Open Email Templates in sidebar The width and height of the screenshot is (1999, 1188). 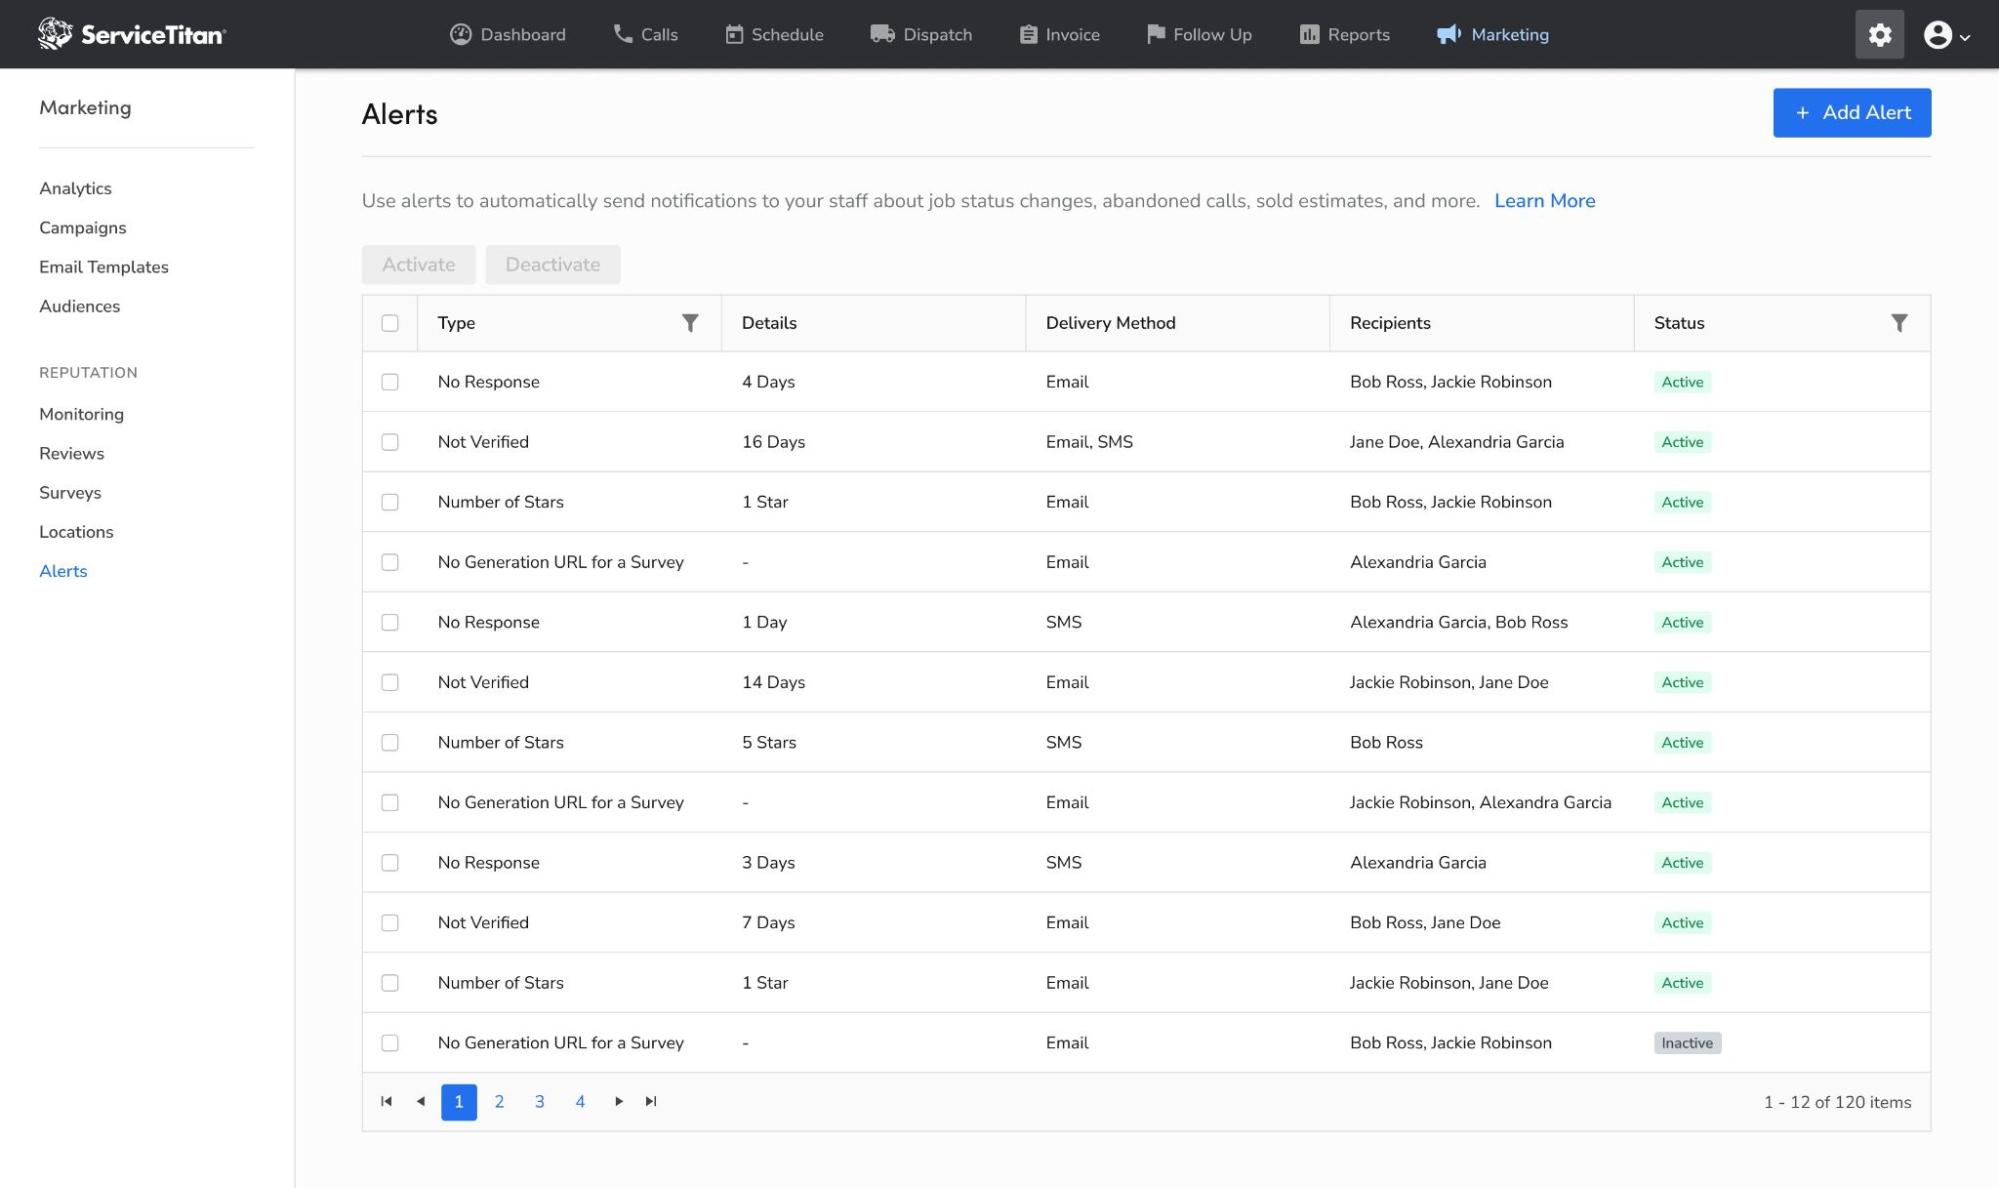[x=104, y=267]
